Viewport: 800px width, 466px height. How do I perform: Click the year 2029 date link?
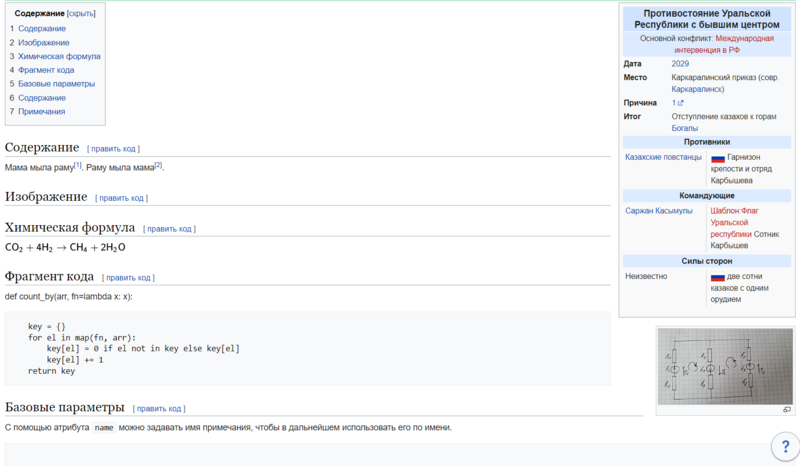tap(680, 64)
